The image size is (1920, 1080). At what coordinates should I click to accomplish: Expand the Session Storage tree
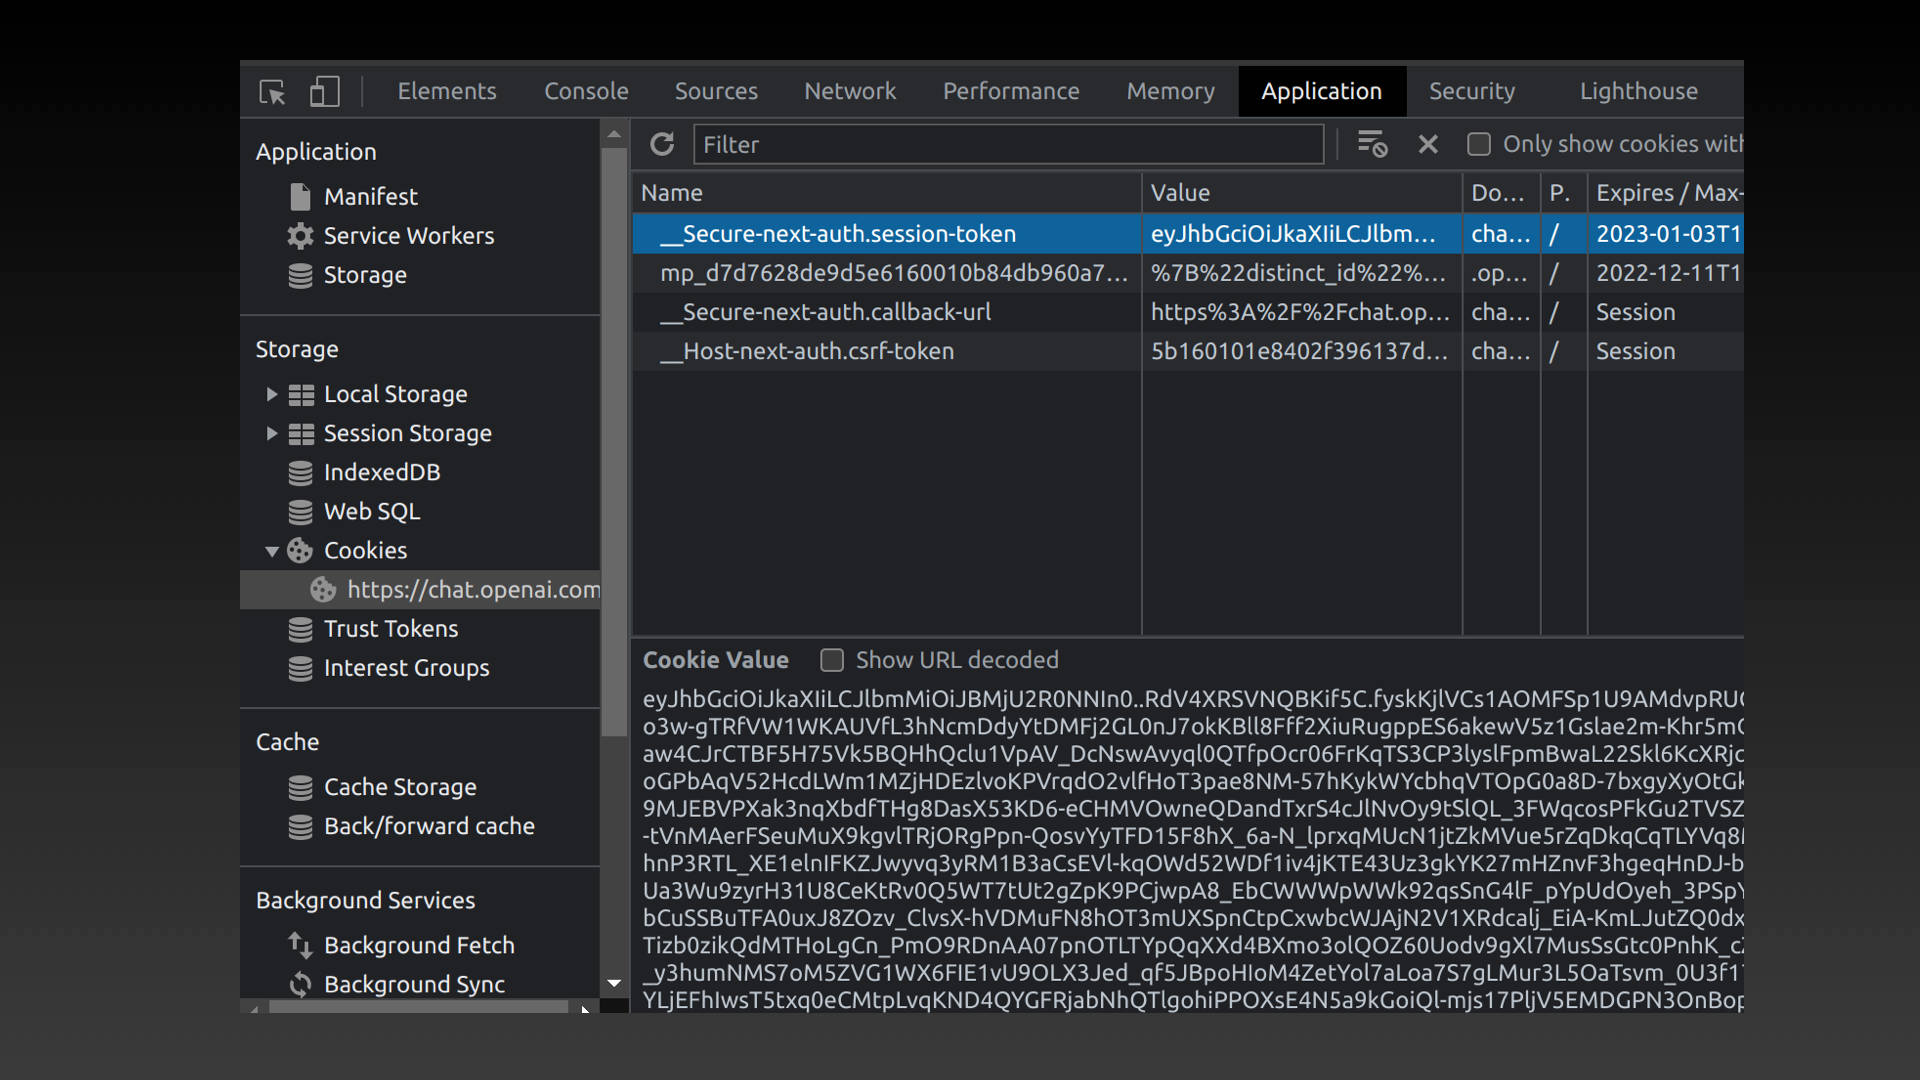click(x=271, y=434)
